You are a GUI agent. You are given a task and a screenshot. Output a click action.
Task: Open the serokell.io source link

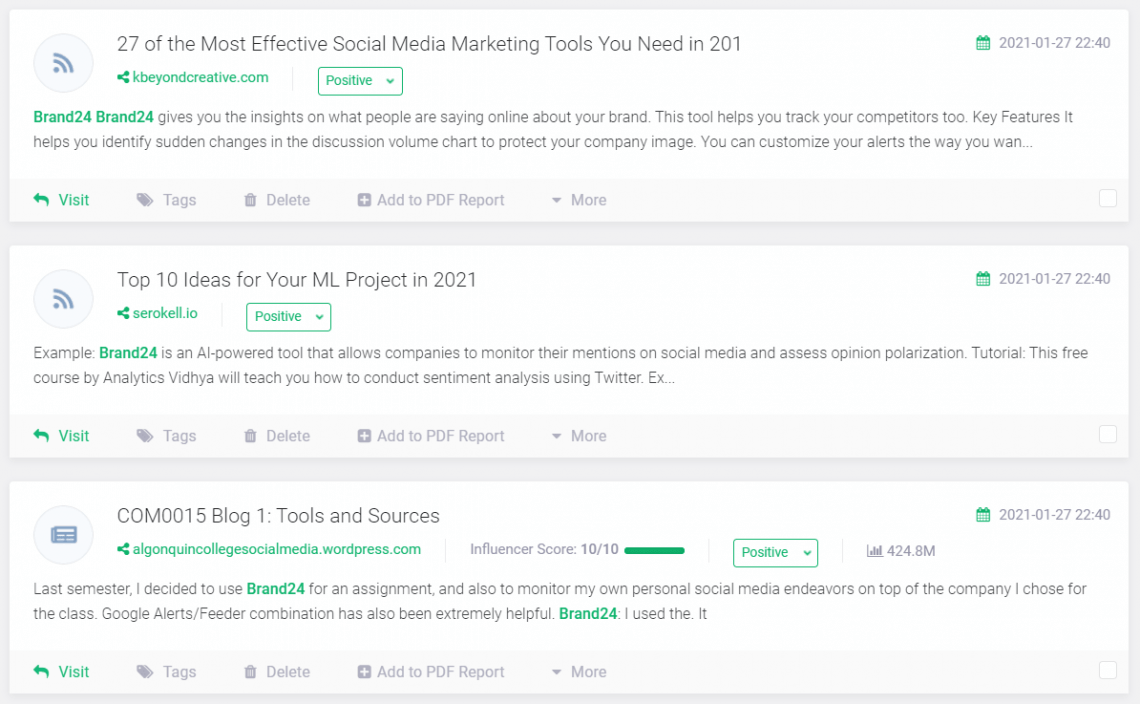pyautogui.click(x=165, y=313)
